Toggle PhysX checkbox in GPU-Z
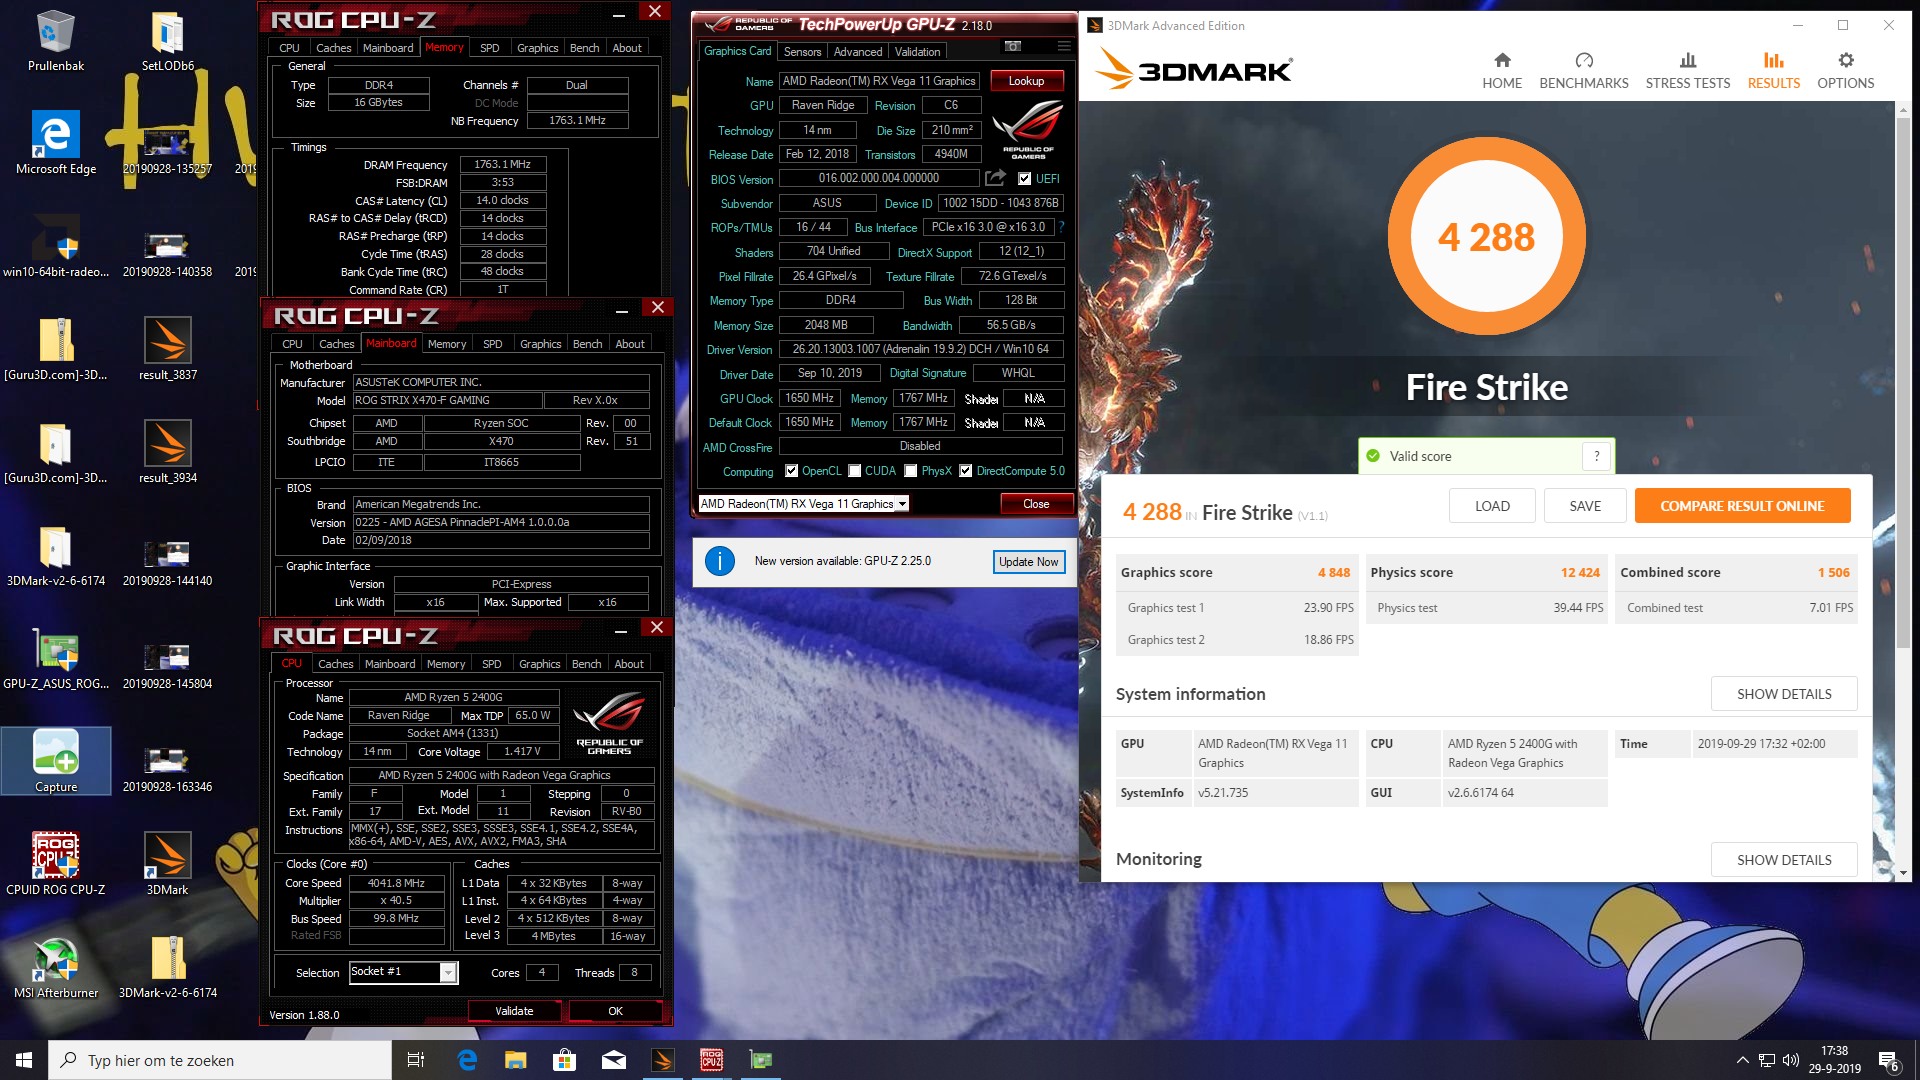Viewport: 1920px width, 1080px height. coord(911,471)
